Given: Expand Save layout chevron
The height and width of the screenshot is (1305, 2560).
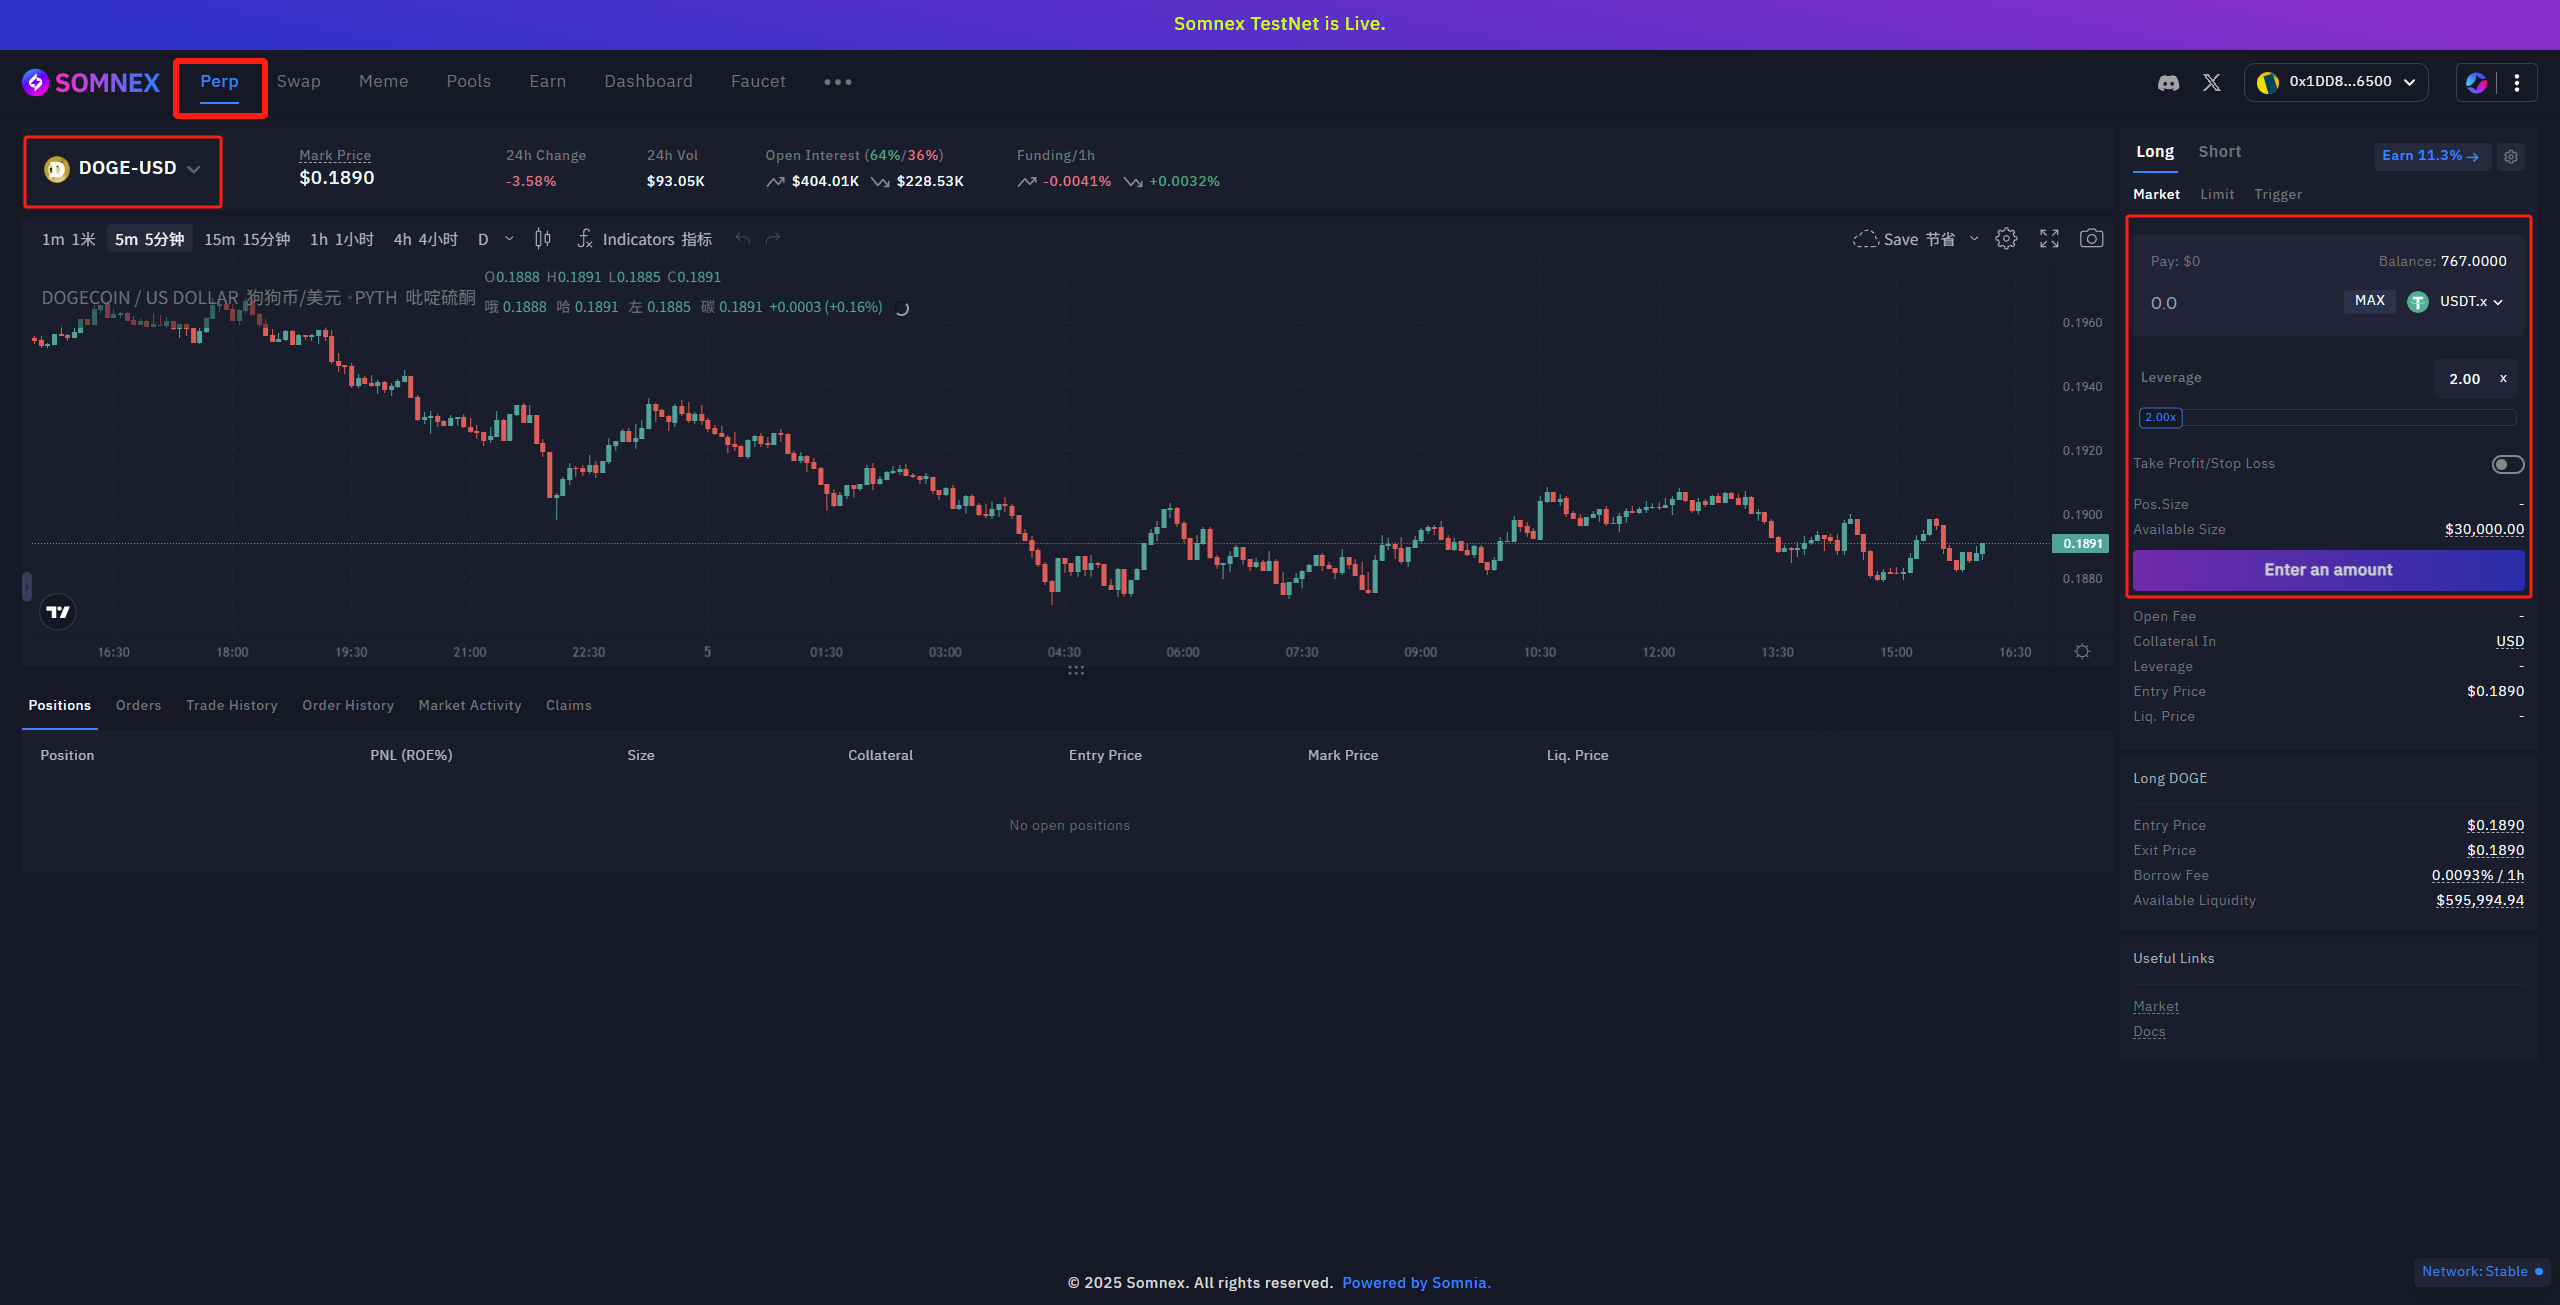Looking at the screenshot, I should pyautogui.click(x=1974, y=239).
